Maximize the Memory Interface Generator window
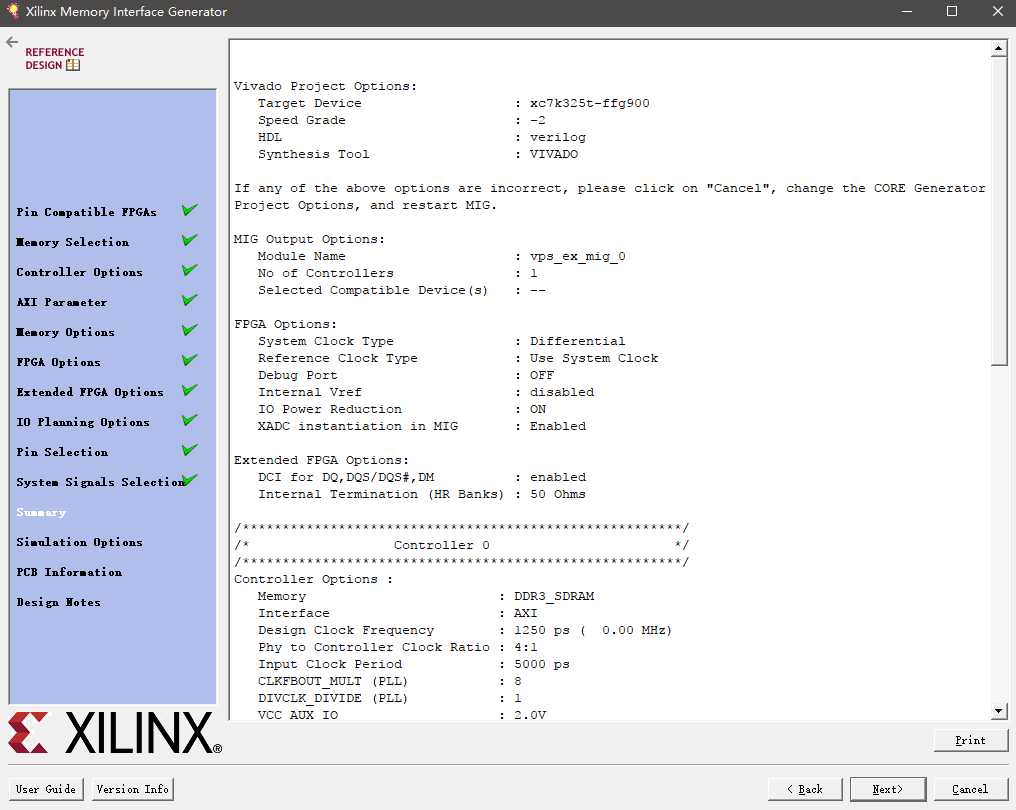The image size is (1016, 810). [x=952, y=11]
